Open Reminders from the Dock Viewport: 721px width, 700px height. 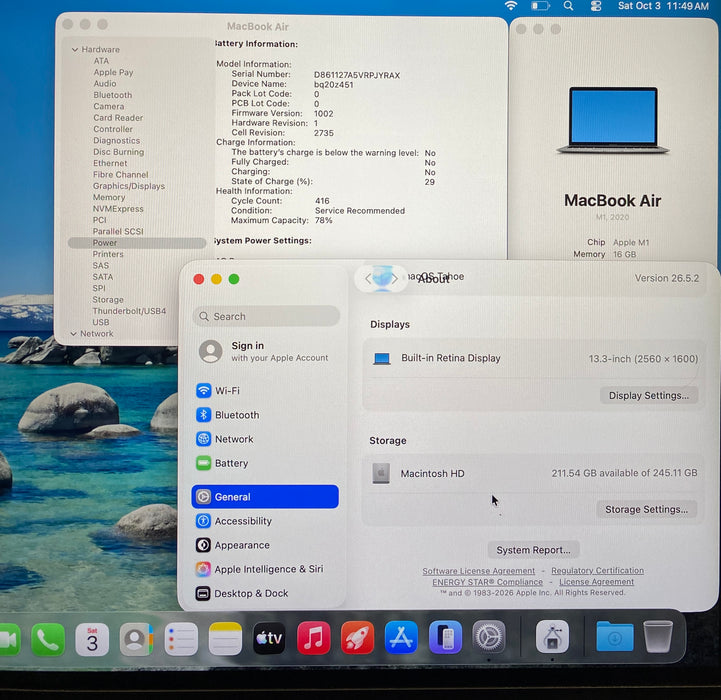coord(181,639)
